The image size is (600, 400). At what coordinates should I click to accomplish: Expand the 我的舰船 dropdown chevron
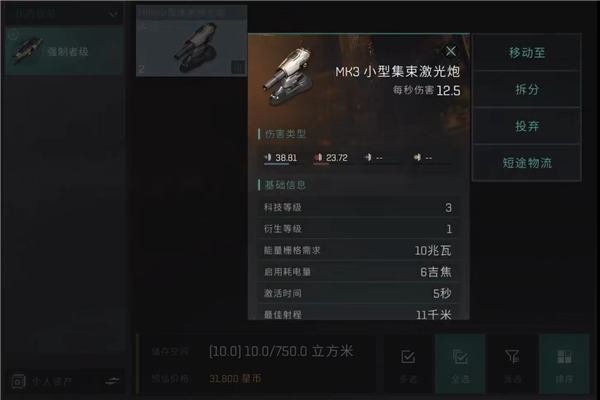pyautogui.click(x=113, y=15)
